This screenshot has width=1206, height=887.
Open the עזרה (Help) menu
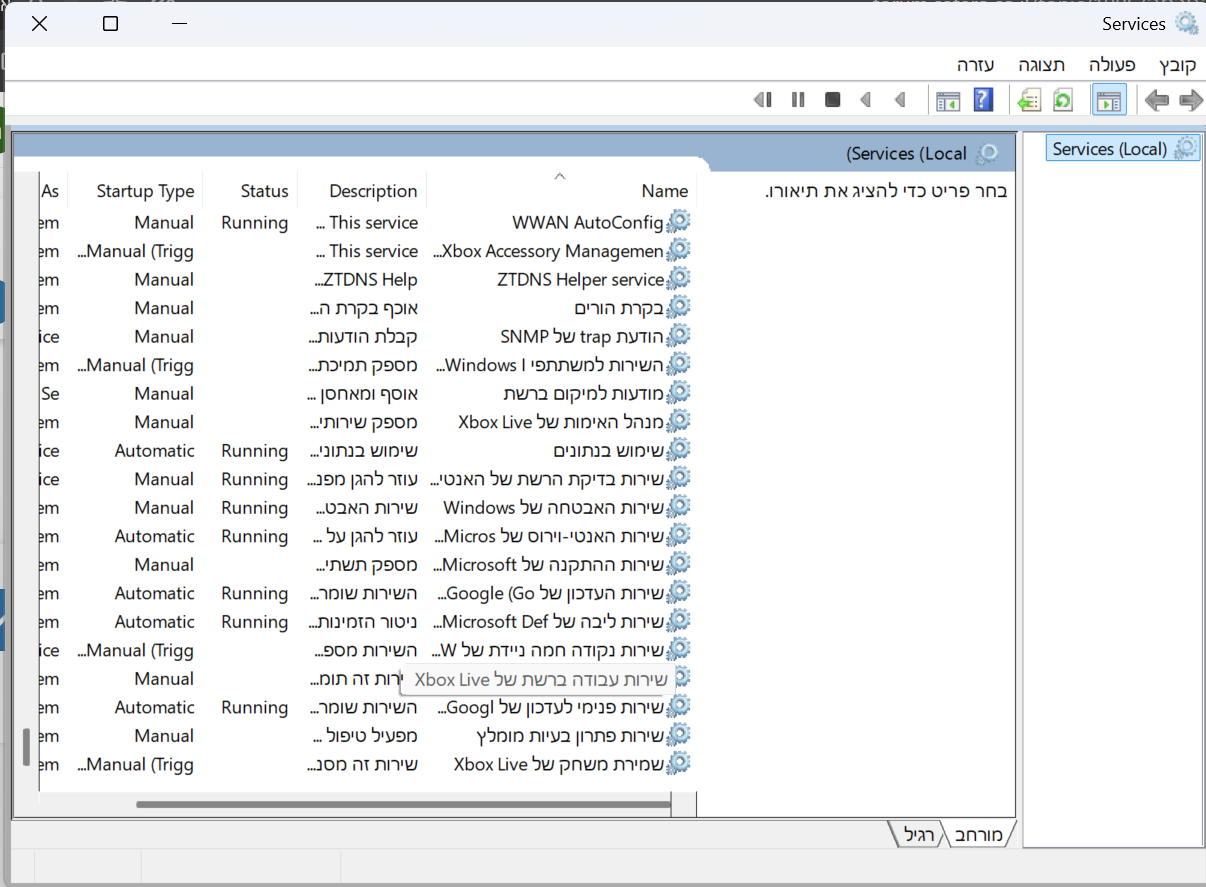tap(975, 65)
